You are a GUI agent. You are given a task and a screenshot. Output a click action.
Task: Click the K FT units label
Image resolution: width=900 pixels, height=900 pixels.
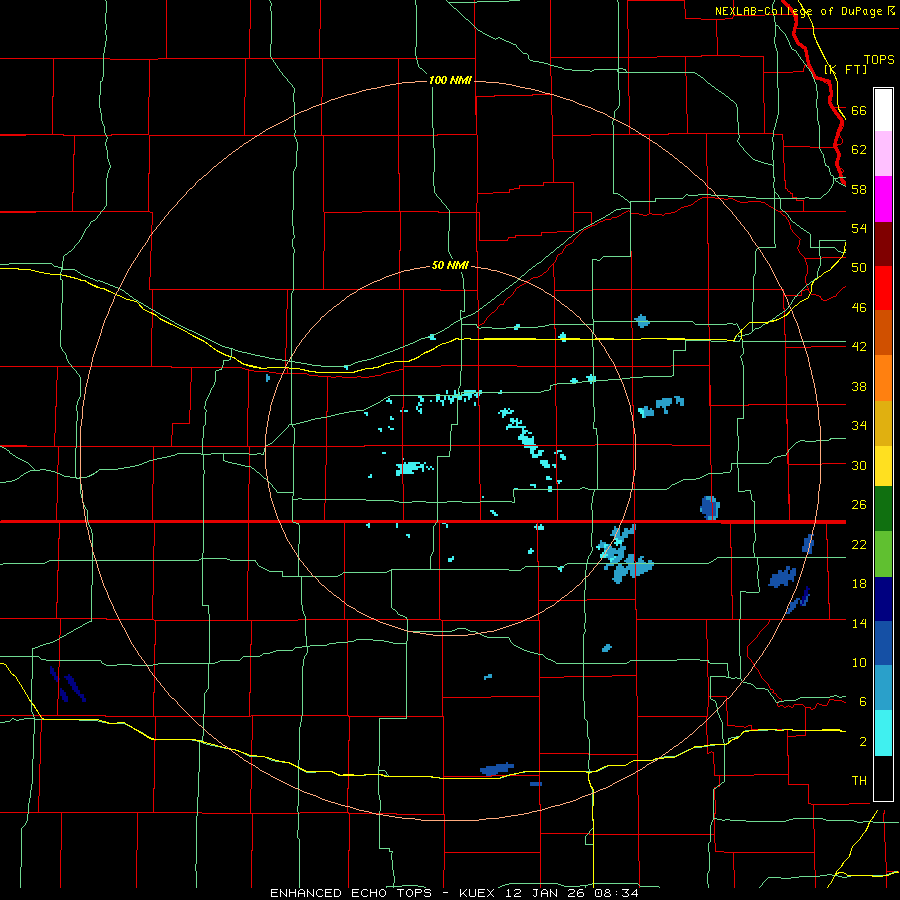[845, 69]
